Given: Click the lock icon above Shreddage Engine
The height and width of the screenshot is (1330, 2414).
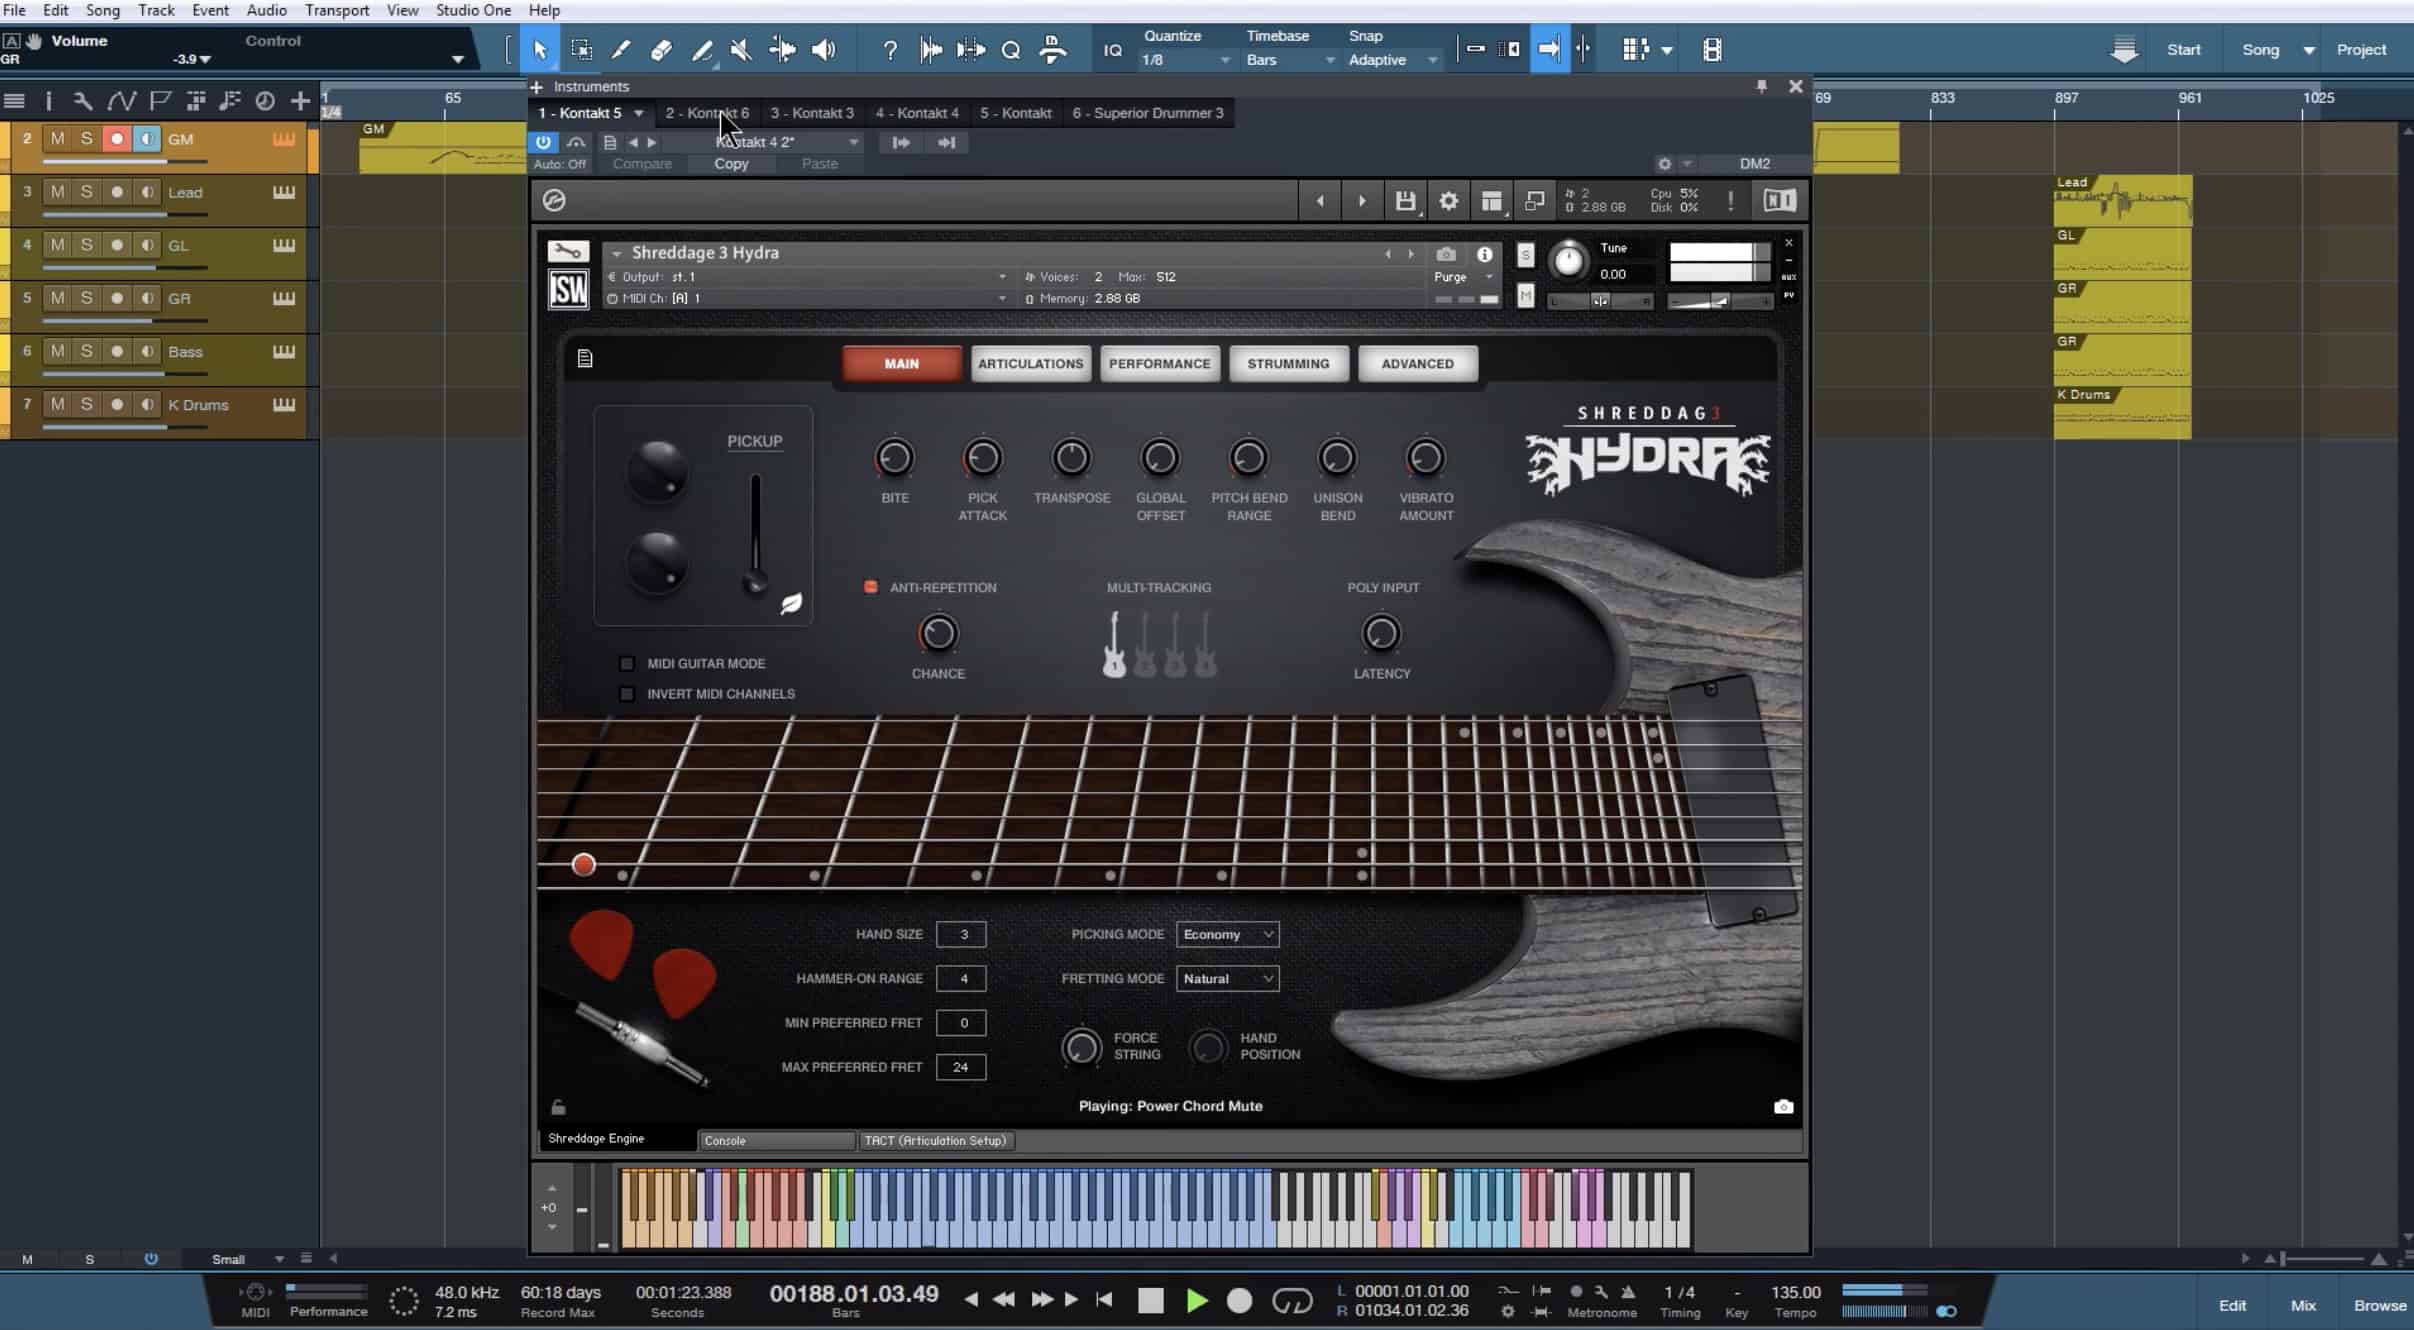Looking at the screenshot, I should 558,1107.
